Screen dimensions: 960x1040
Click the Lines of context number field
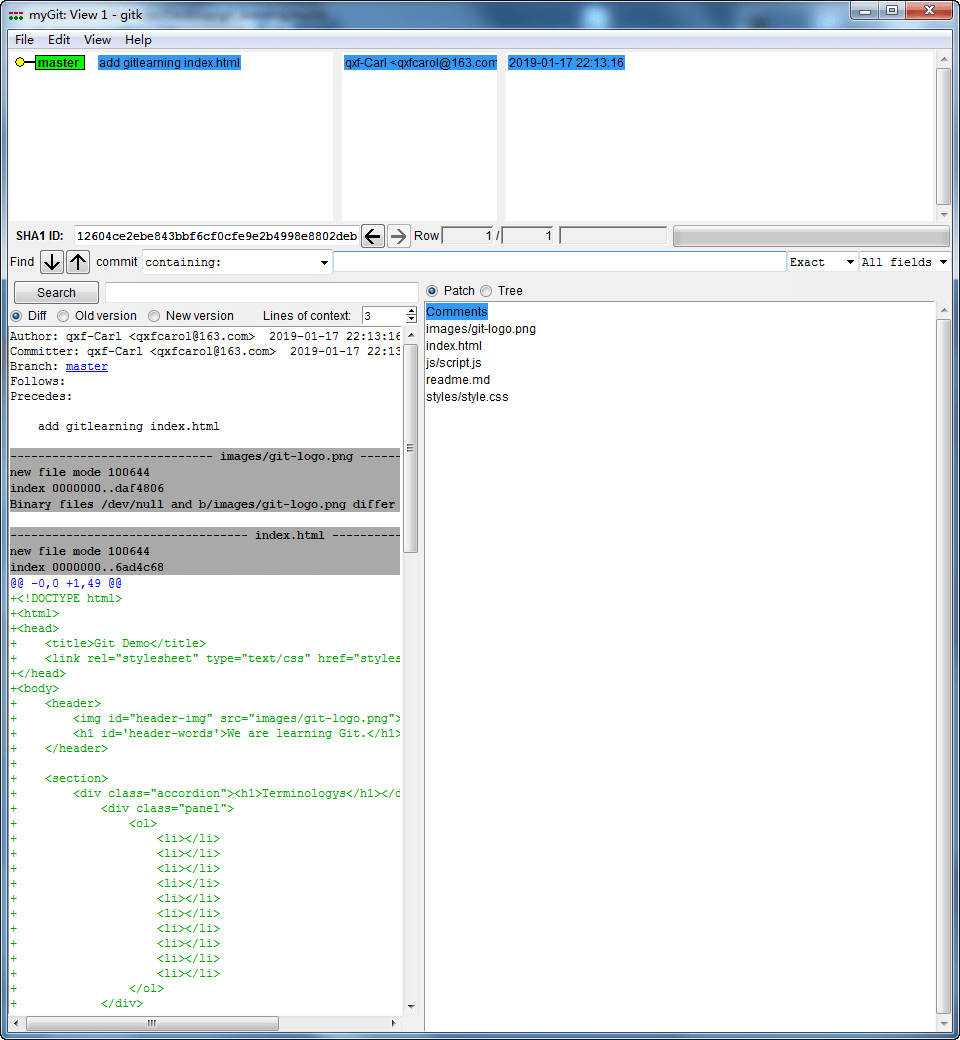coord(383,316)
